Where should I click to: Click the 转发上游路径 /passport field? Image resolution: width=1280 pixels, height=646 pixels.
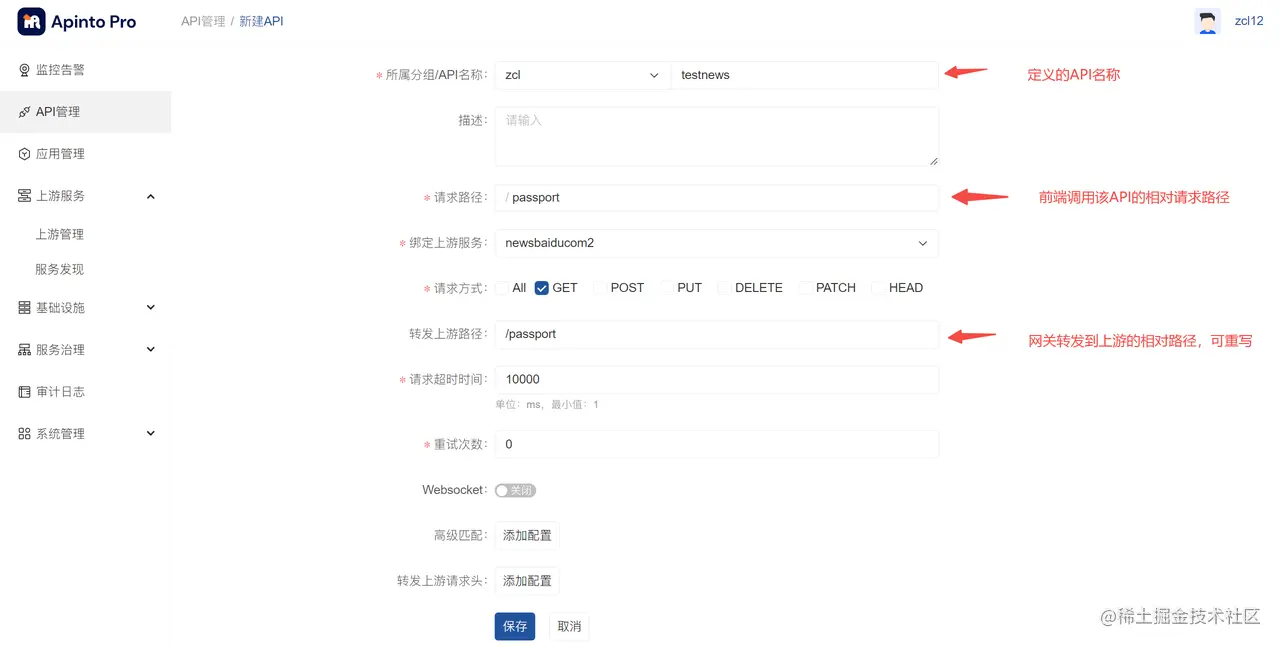point(717,334)
